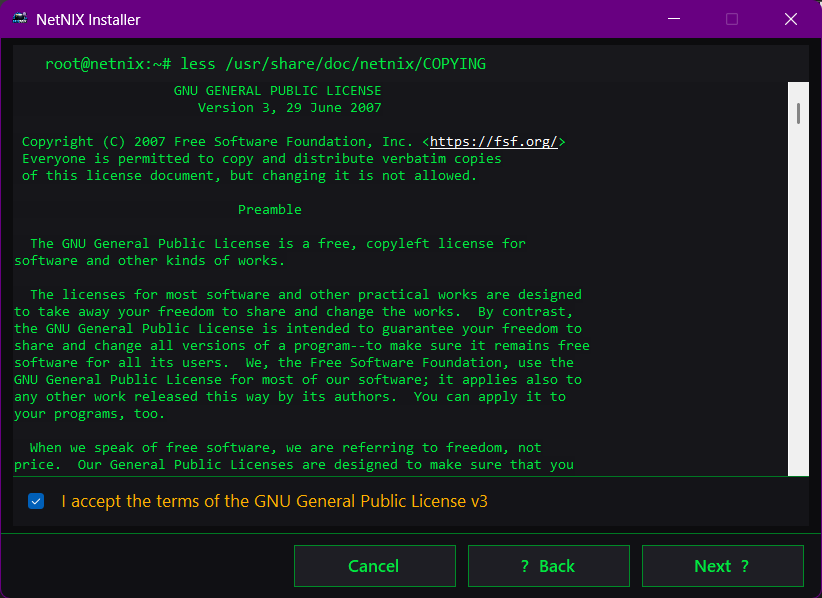Minimize the NetNIX Installer window
822x598 pixels.
(673, 19)
